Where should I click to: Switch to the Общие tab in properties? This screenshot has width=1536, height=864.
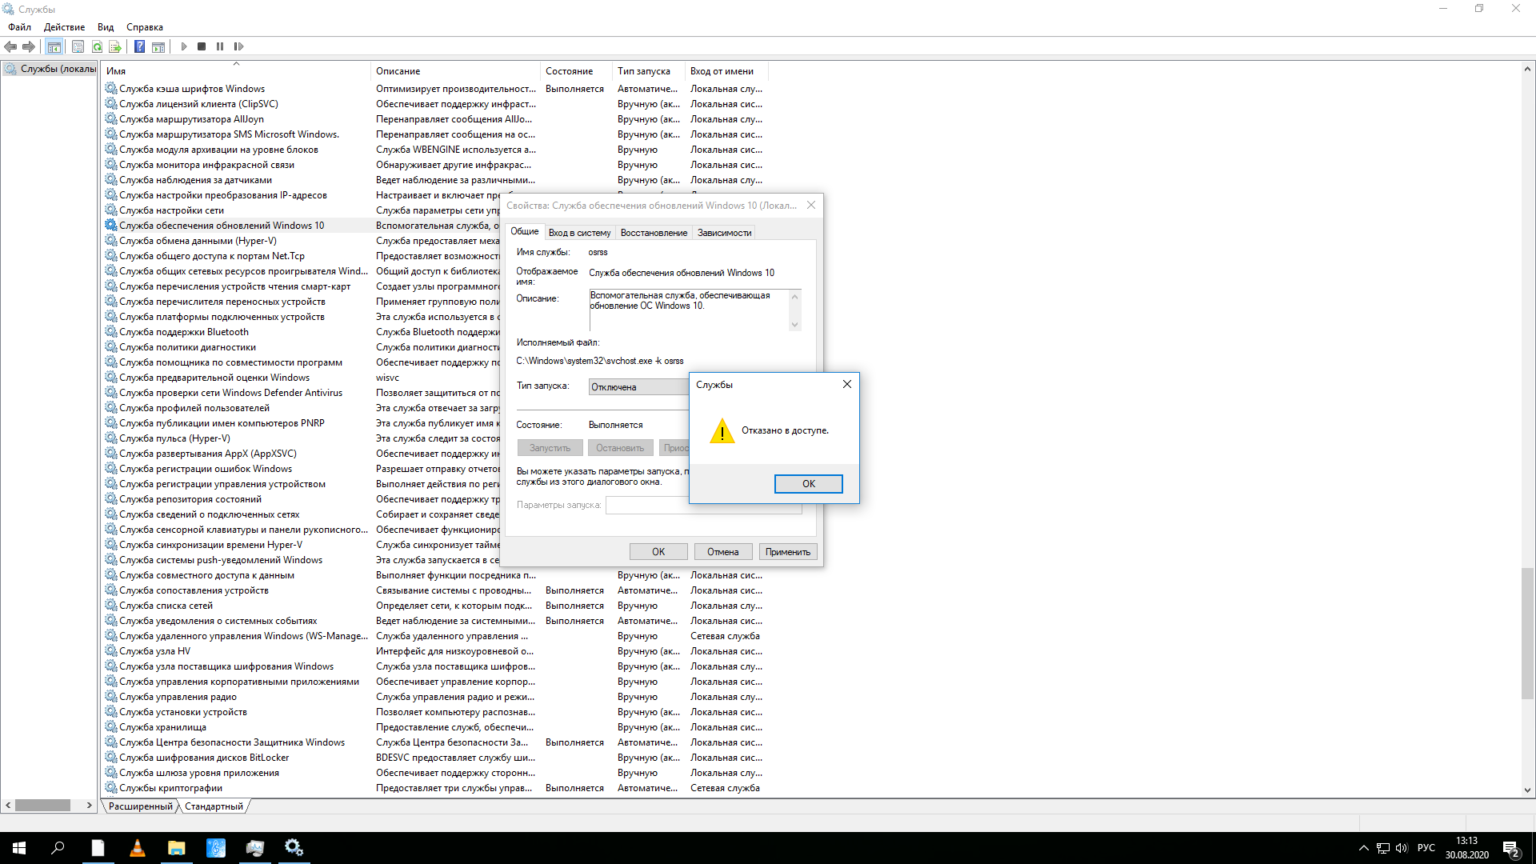(525, 232)
